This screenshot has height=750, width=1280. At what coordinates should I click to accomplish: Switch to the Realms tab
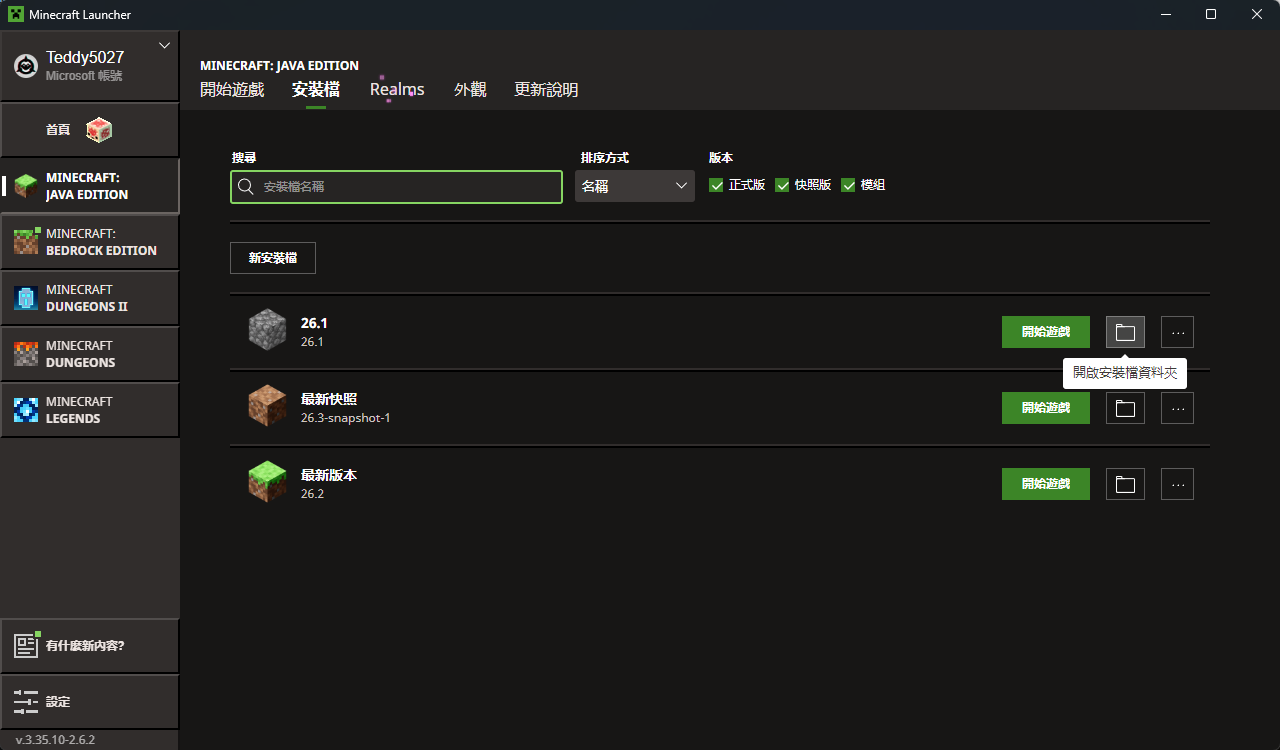pos(397,89)
